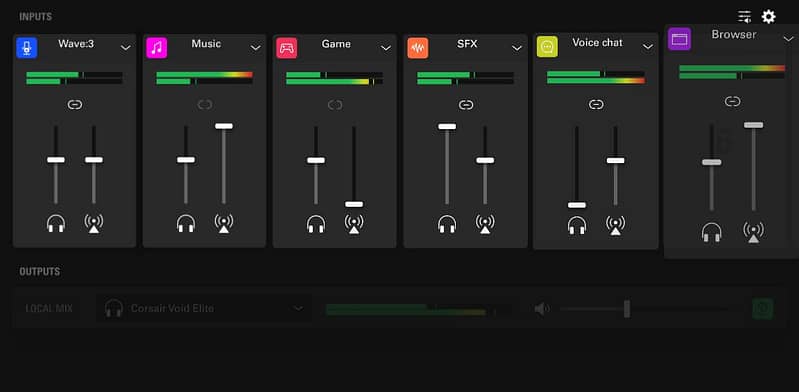Open the mixer layout icon beside the gear

744,17
